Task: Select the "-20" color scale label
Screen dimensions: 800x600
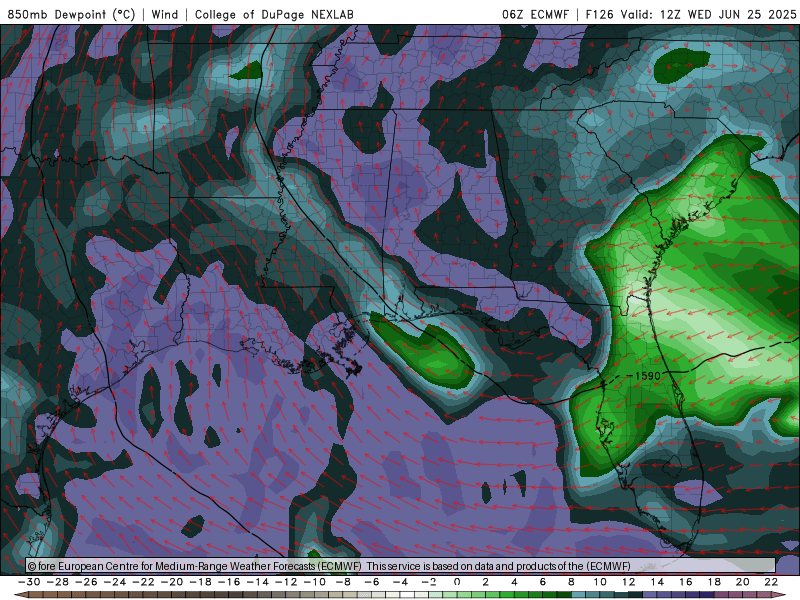Action: (172, 582)
